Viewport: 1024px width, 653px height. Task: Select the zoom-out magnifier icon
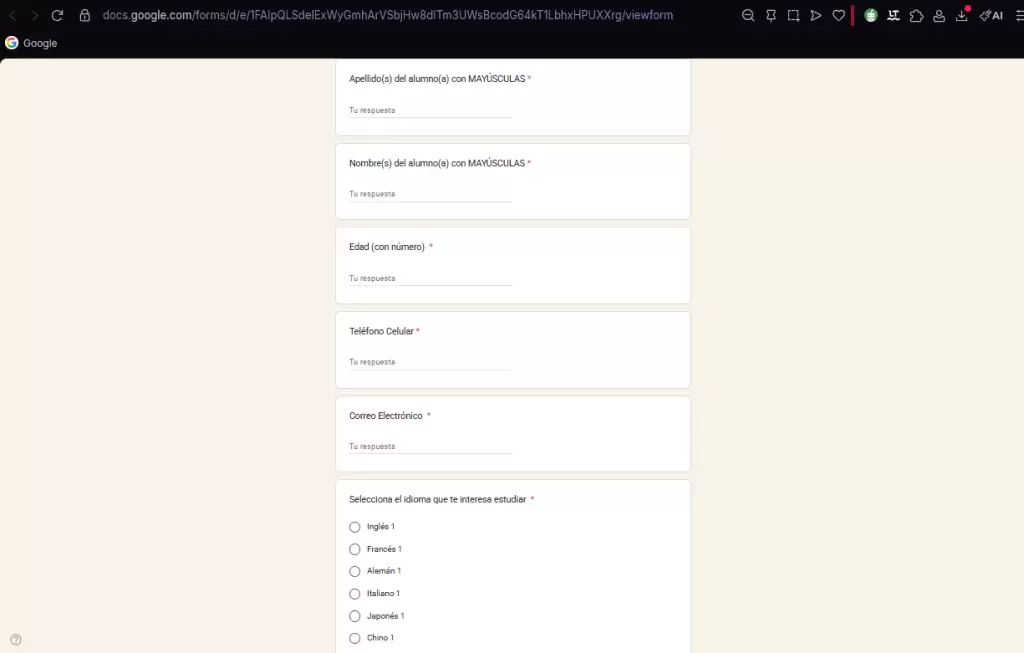pos(748,15)
